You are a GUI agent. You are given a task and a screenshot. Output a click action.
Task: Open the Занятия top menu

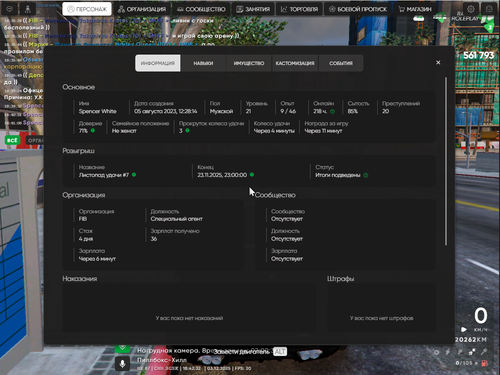click(x=253, y=9)
